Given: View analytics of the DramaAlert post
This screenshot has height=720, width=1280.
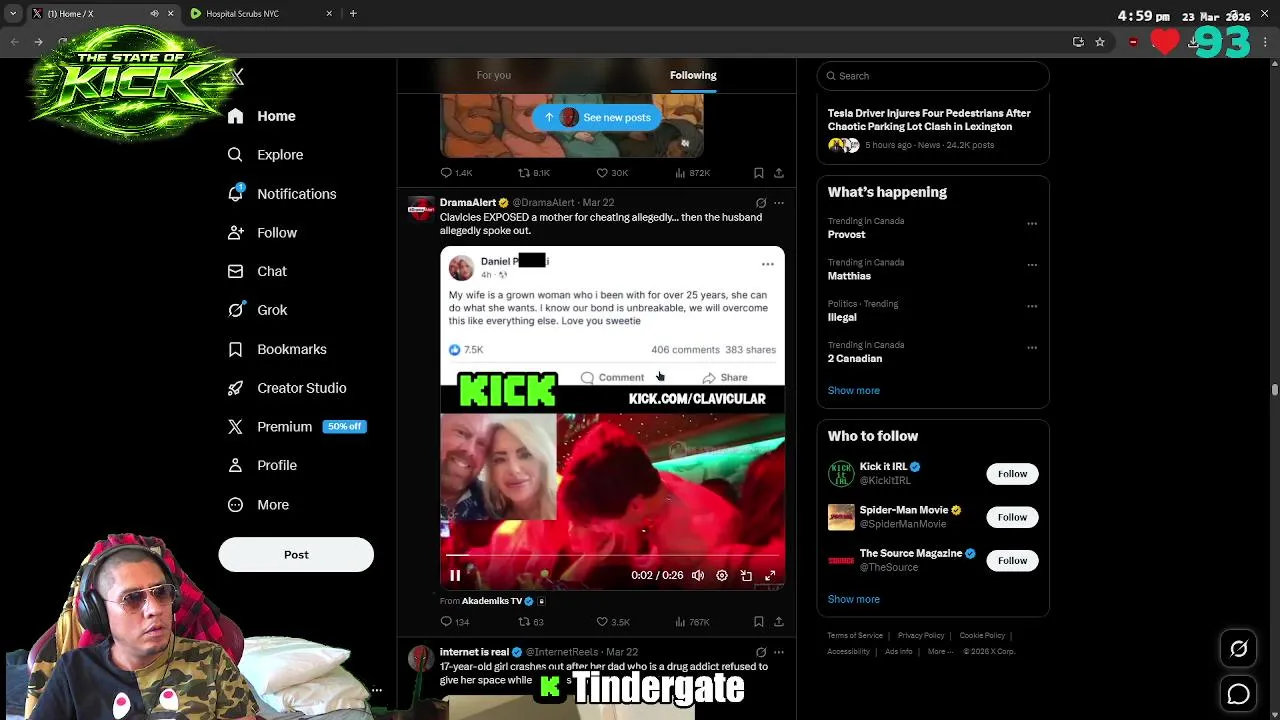Looking at the screenshot, I should 692,622.
